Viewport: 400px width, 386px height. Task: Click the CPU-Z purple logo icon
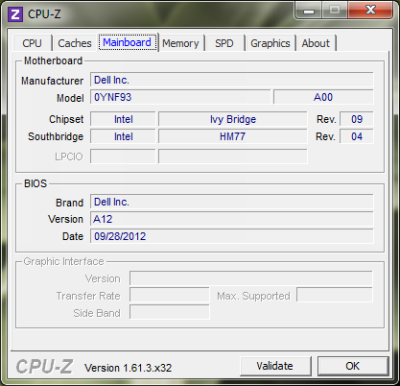point(15,14)
